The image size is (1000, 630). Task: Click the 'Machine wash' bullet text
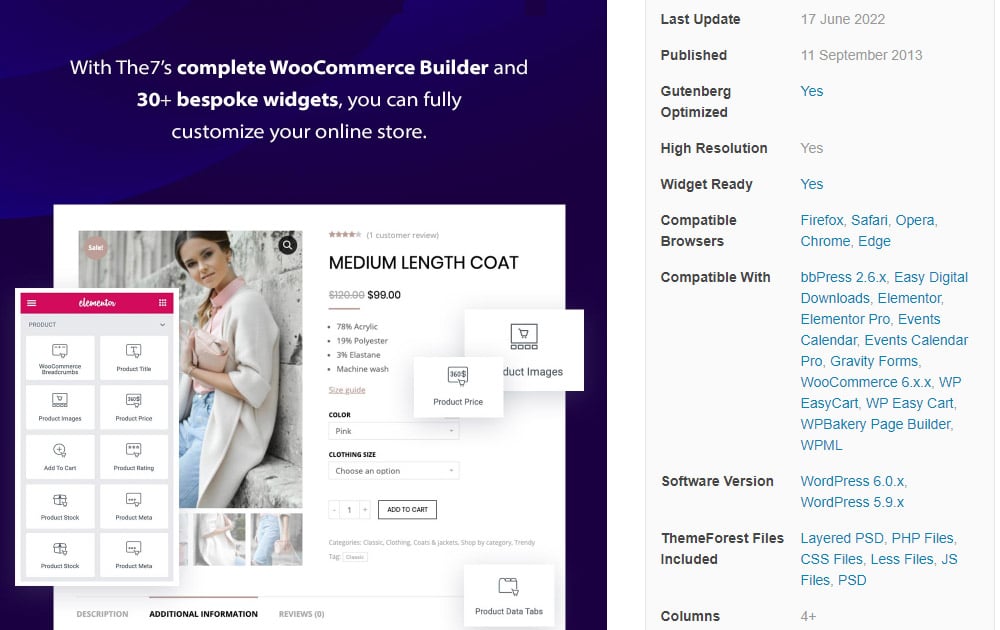(x=362, y=369)
